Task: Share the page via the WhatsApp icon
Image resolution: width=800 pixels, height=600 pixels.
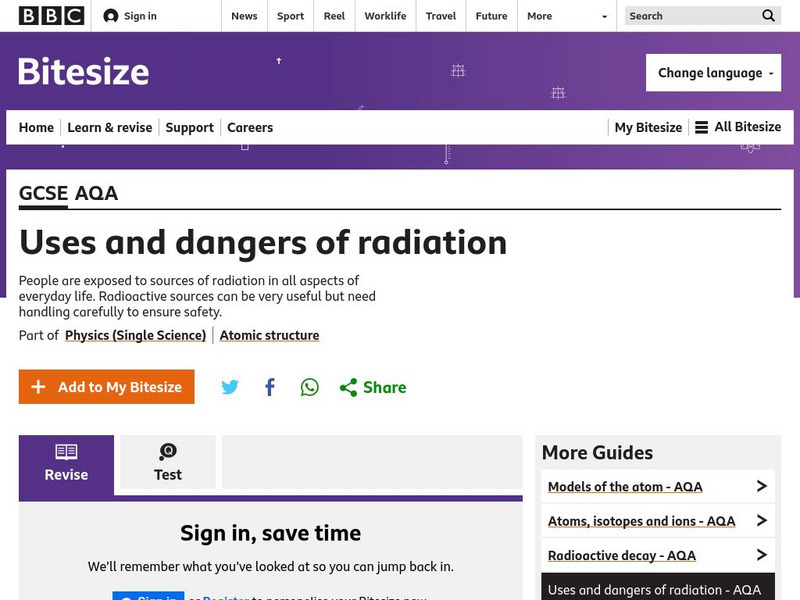Action: pos(309,386)
